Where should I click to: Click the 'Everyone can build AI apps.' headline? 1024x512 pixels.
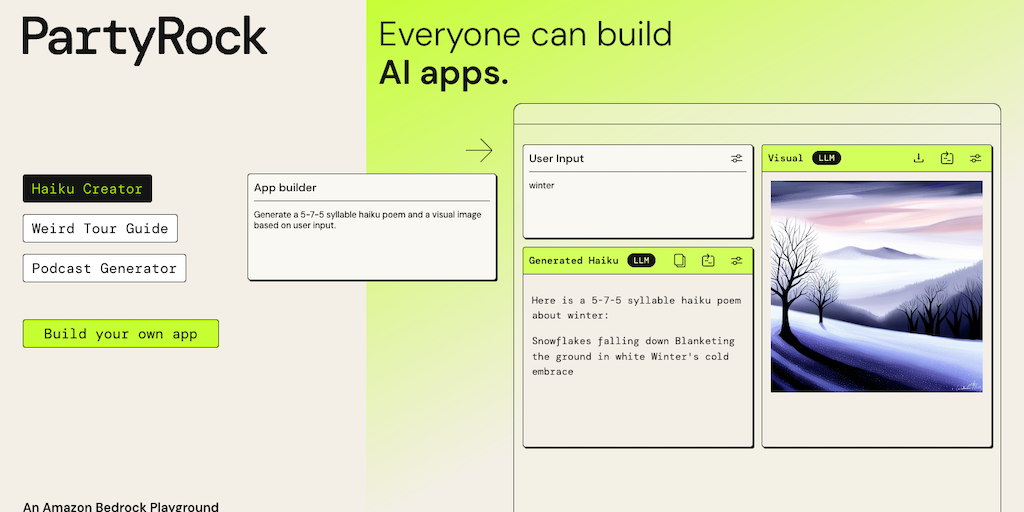point(525,54)
